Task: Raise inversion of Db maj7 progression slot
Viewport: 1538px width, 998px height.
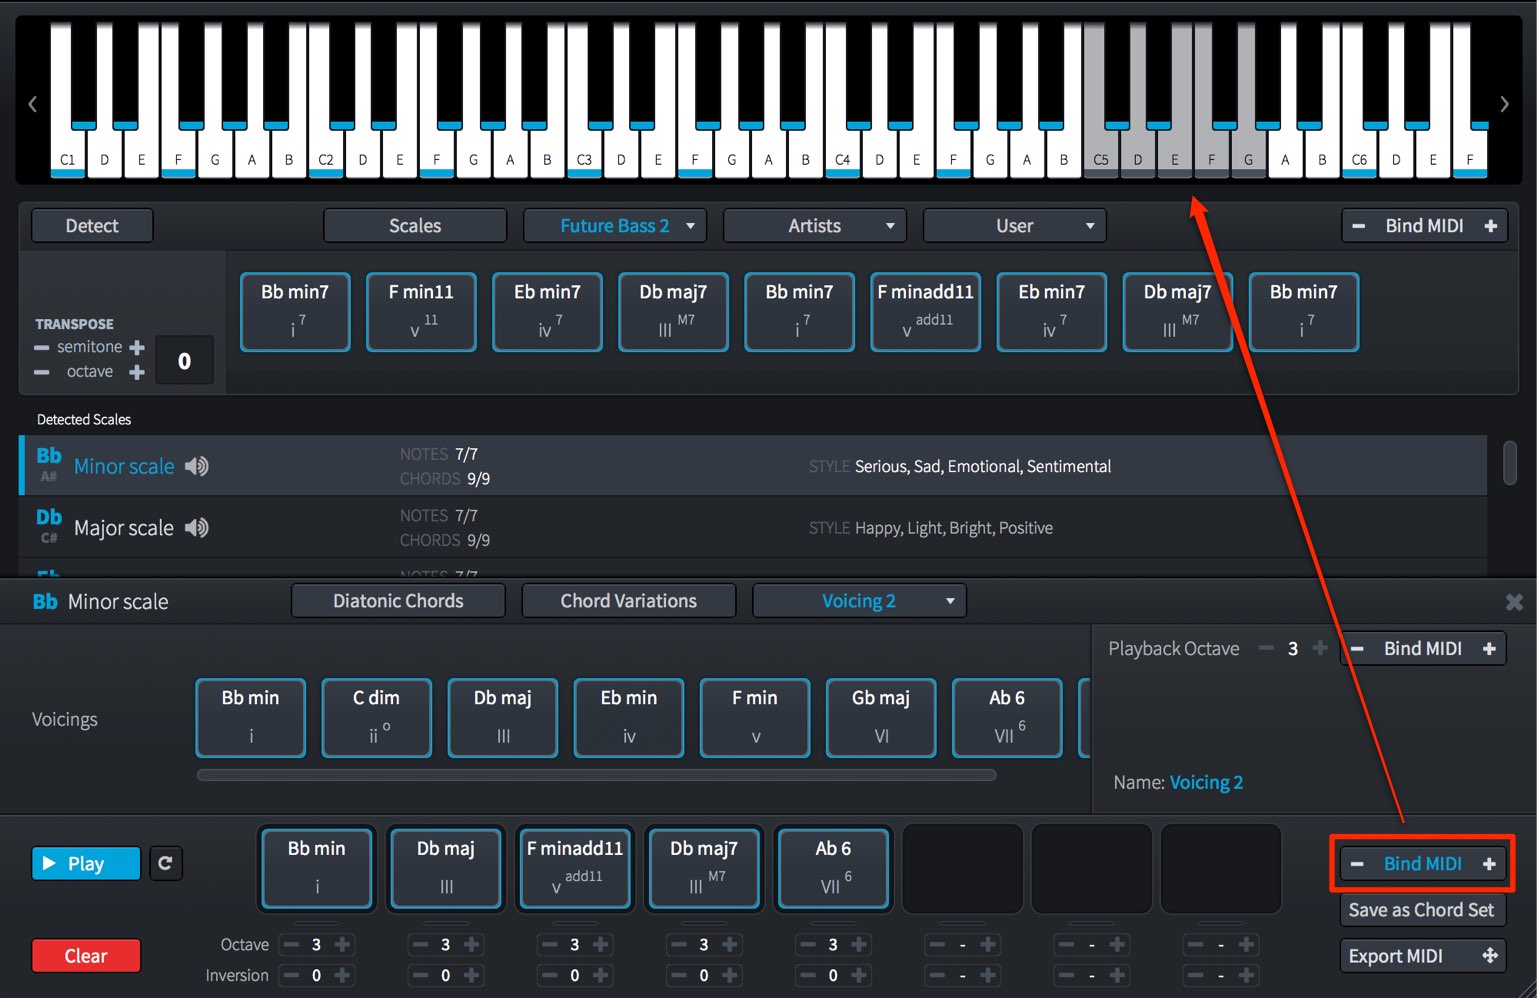Action: [730, 975]
